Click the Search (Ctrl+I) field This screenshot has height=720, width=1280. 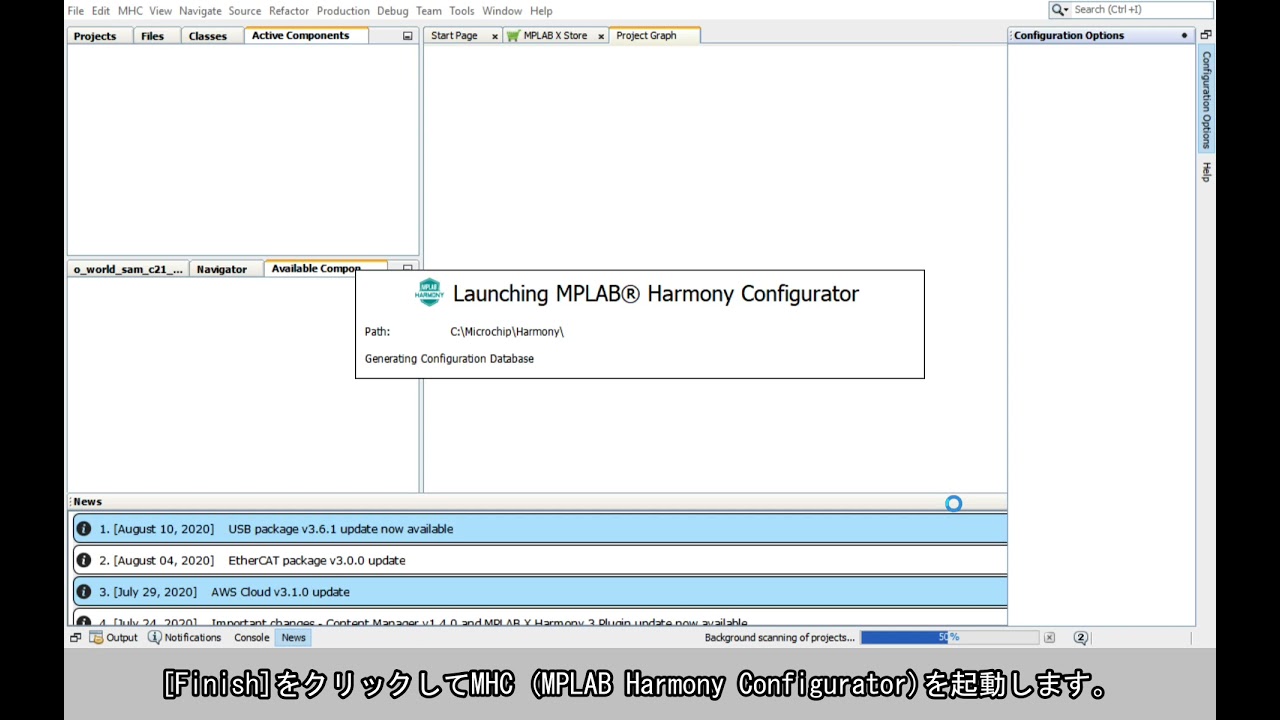[1141, 10]
